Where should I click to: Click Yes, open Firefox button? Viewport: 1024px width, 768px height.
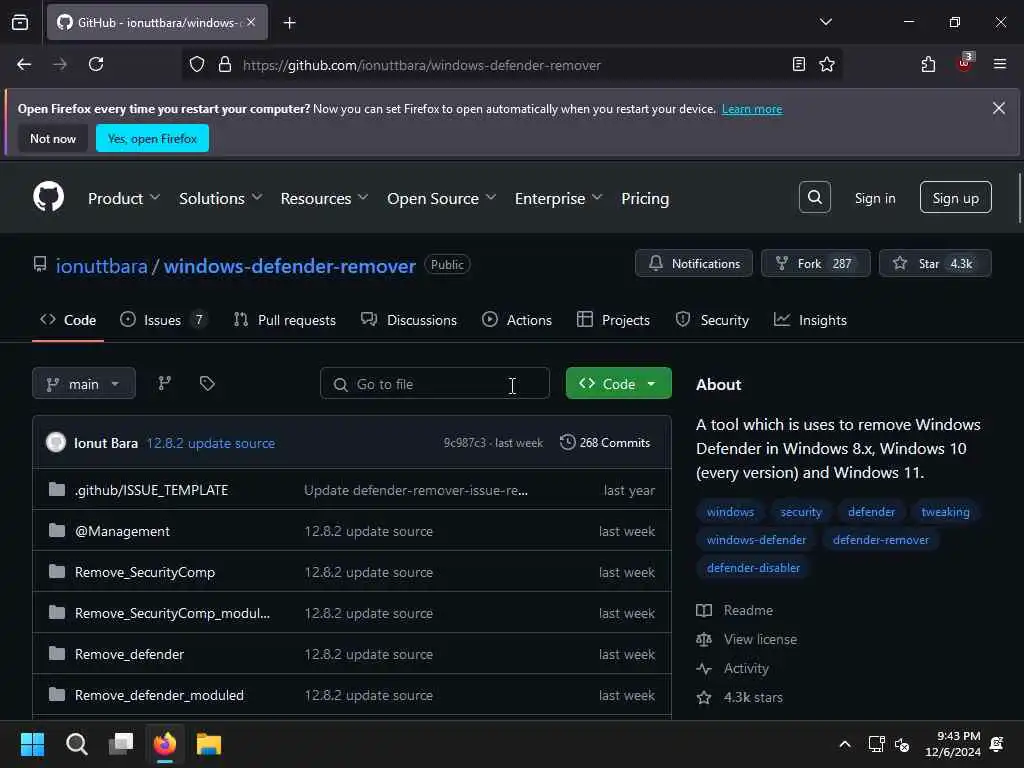tap(152, 138)
